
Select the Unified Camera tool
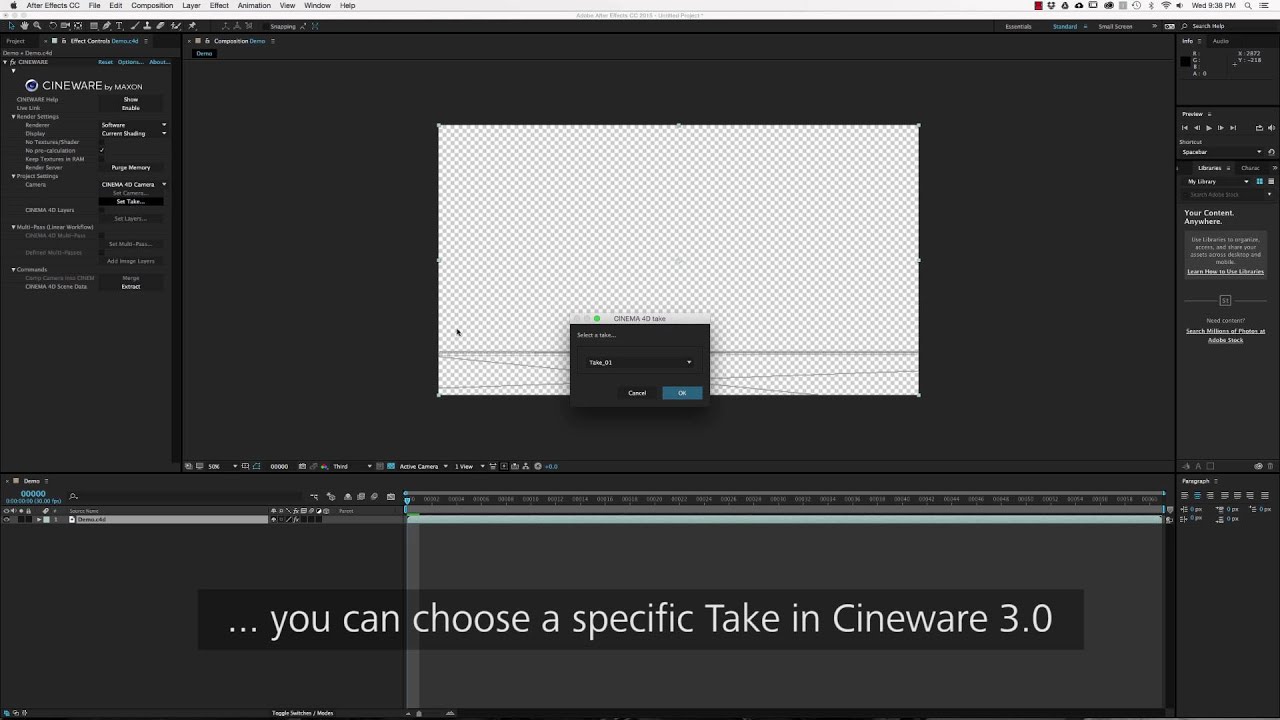click(x=65, y=26)
